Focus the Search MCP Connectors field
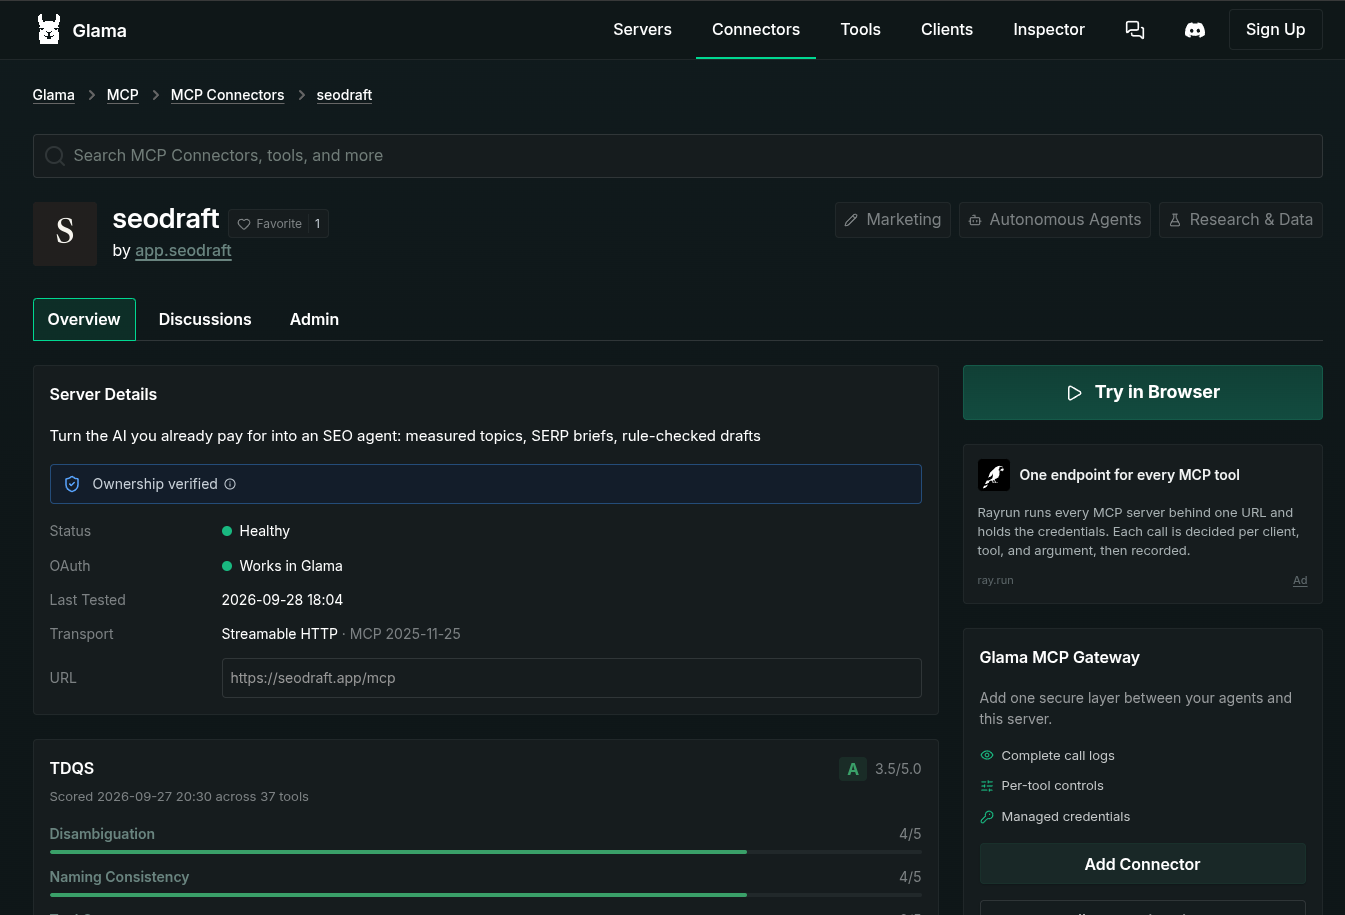 678,156
